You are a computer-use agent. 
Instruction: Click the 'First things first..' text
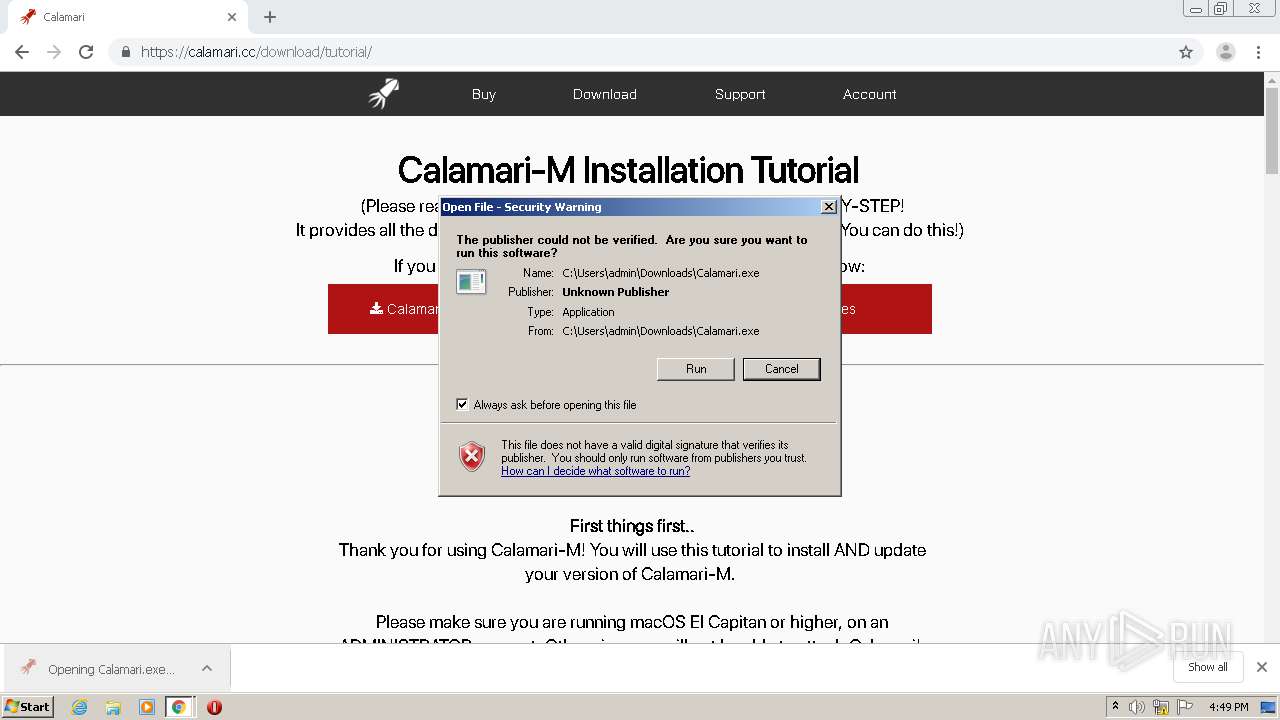tap(632, 526)
